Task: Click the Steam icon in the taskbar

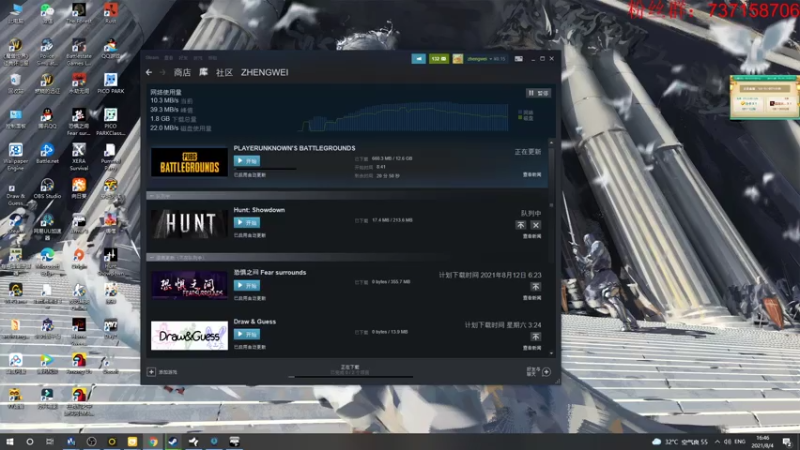Action: coord(173,442)
